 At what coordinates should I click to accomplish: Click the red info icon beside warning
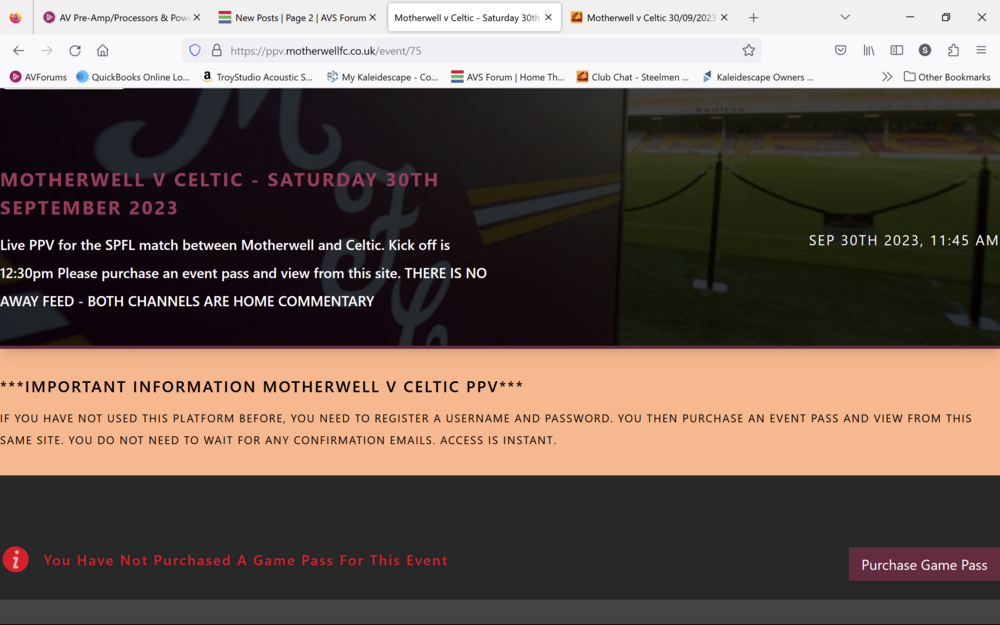[15, 560]
